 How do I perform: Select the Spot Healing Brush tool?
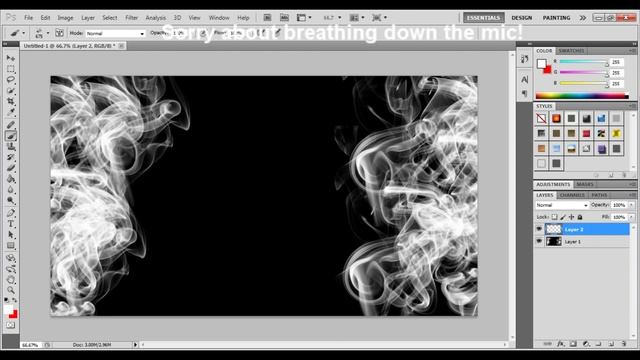[x=11, y=125]
